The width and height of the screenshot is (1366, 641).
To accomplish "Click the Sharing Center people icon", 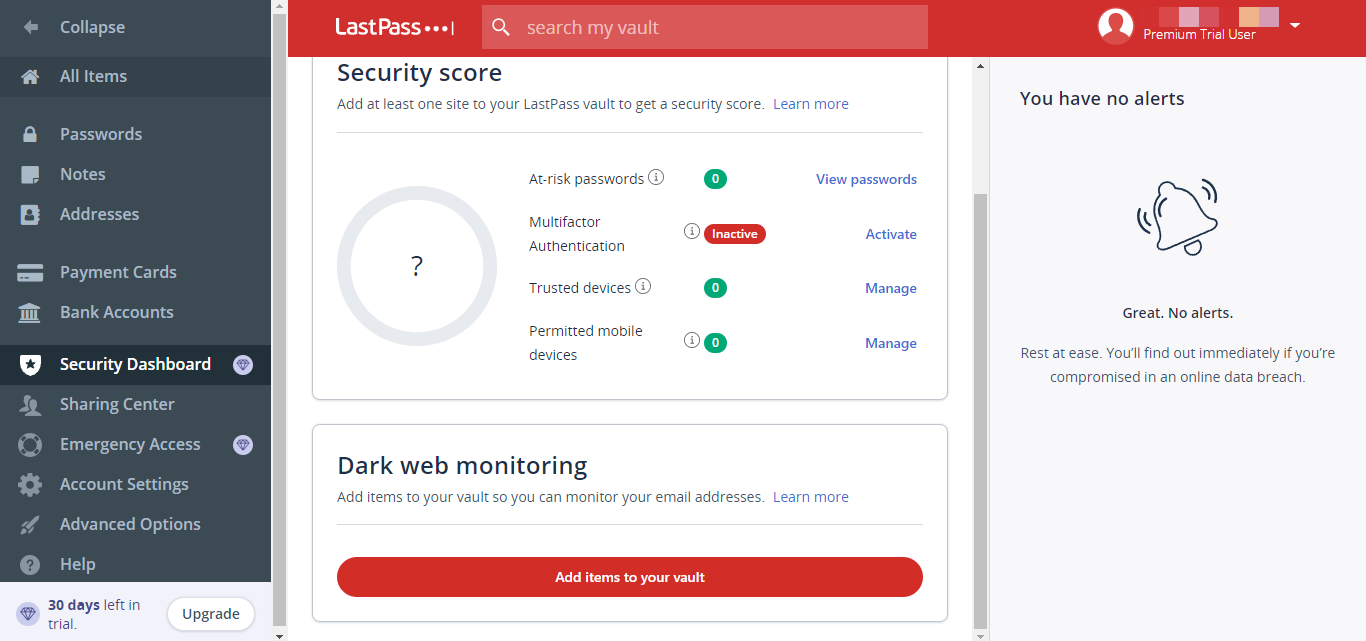I will [x=30, y=404].
